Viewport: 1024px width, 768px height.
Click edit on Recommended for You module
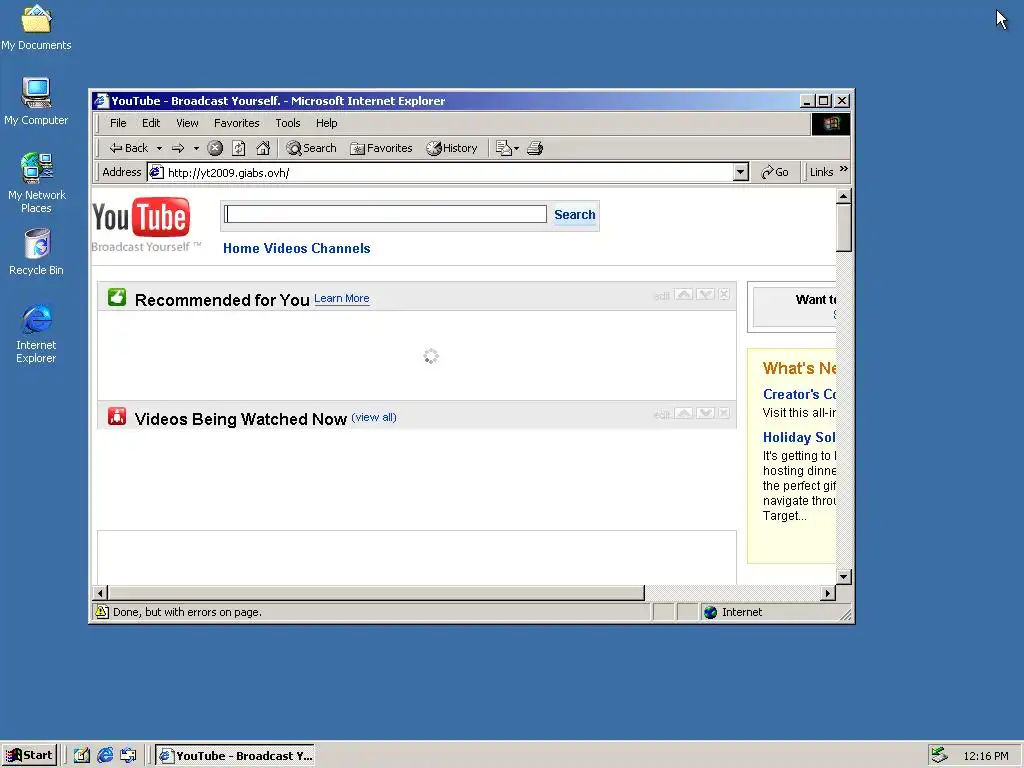tap(662, 296)
